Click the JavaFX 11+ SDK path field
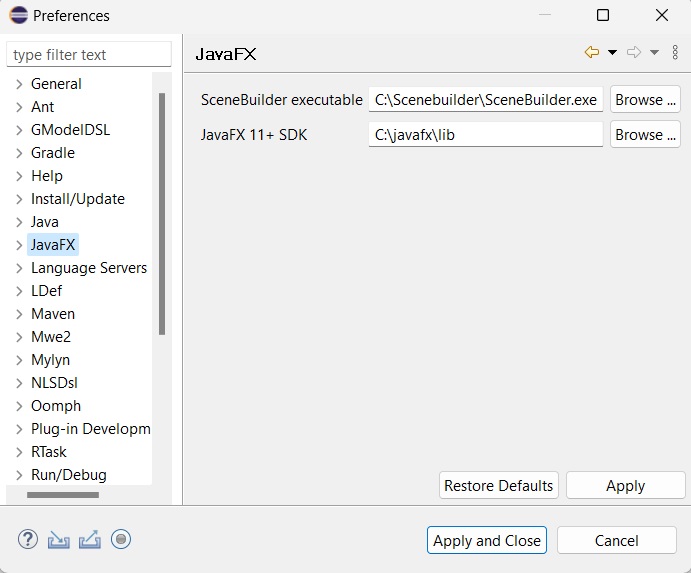 click(486, 135)
